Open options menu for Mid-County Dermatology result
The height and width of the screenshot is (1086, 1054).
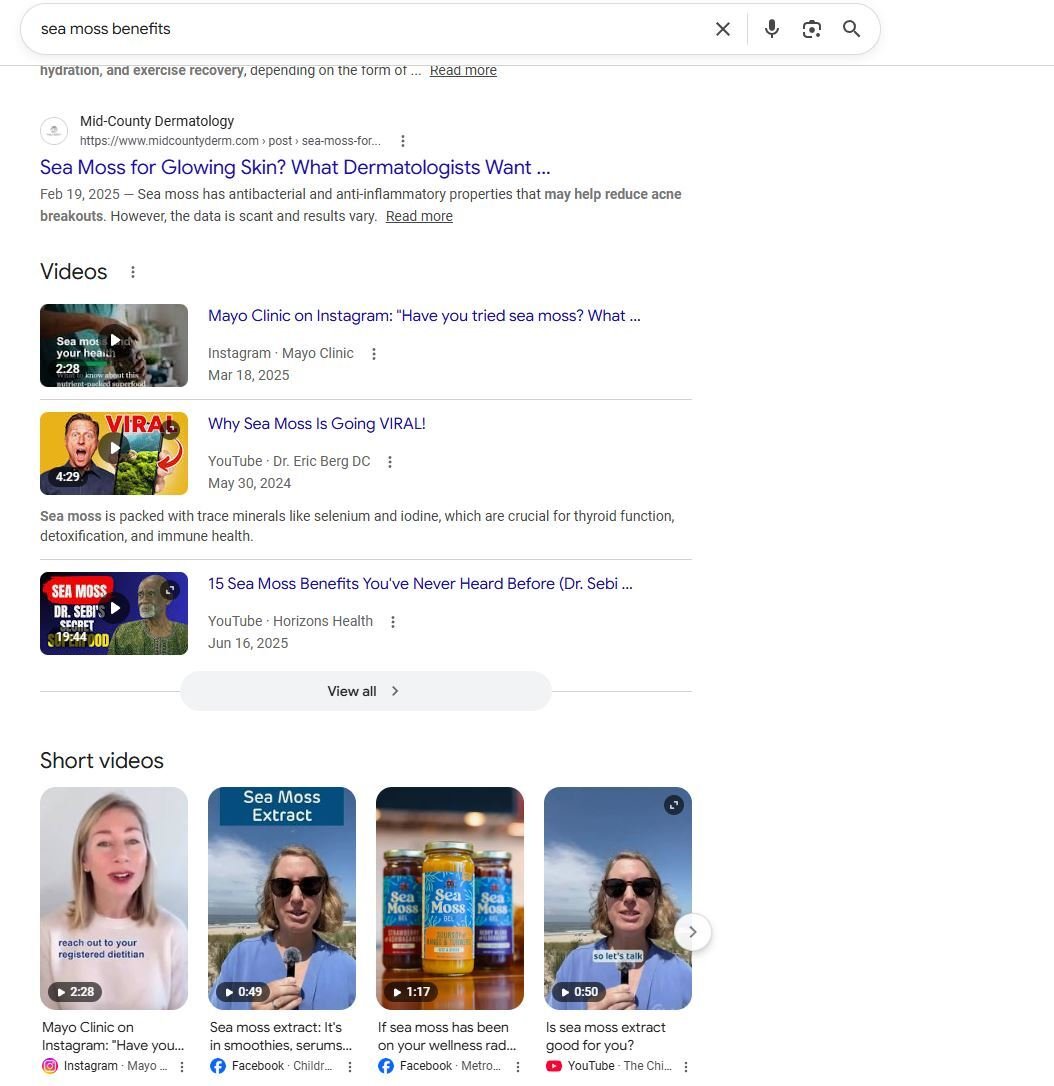(x=402, y=141)
